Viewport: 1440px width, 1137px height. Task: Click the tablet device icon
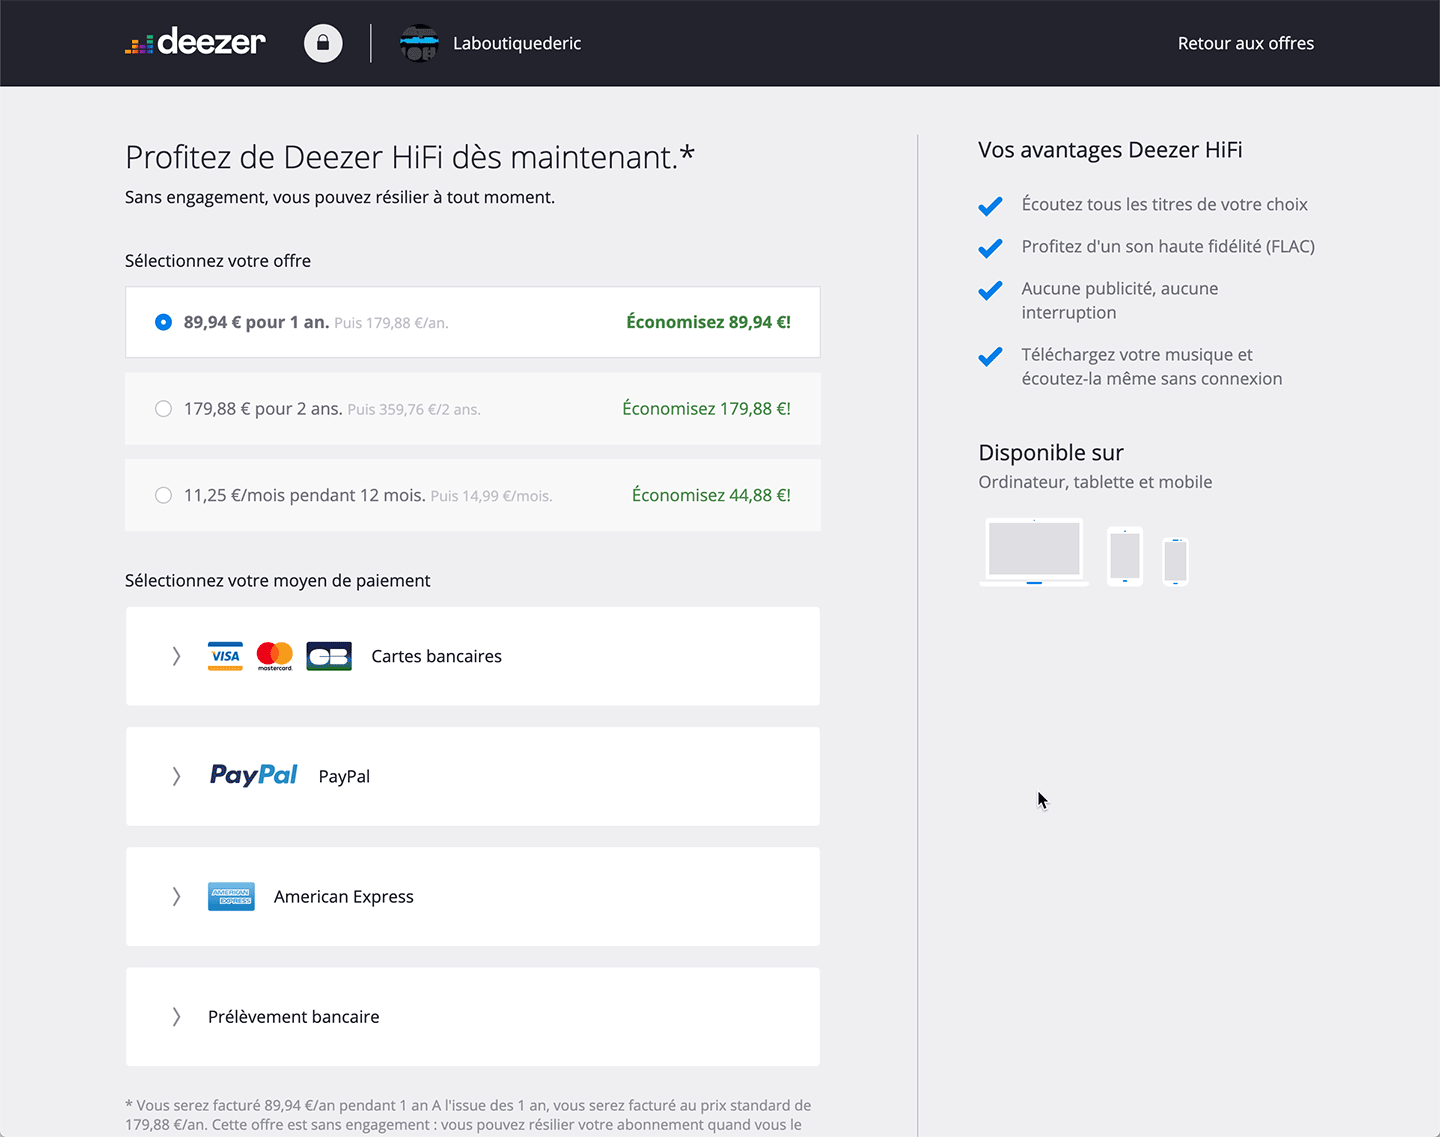pyautogui.click(x=1125, y=556)
